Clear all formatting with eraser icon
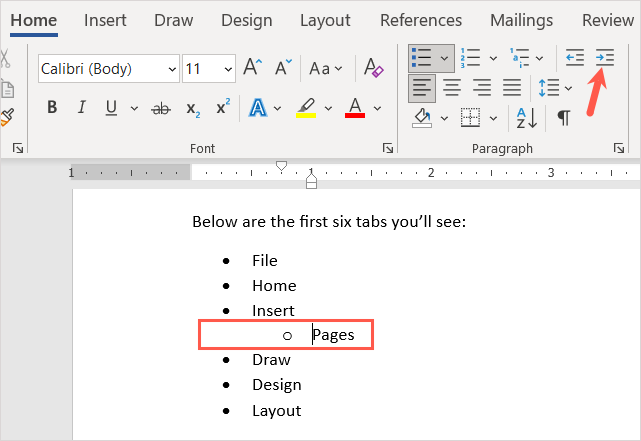641x441 pixels. tap(374, 68)
